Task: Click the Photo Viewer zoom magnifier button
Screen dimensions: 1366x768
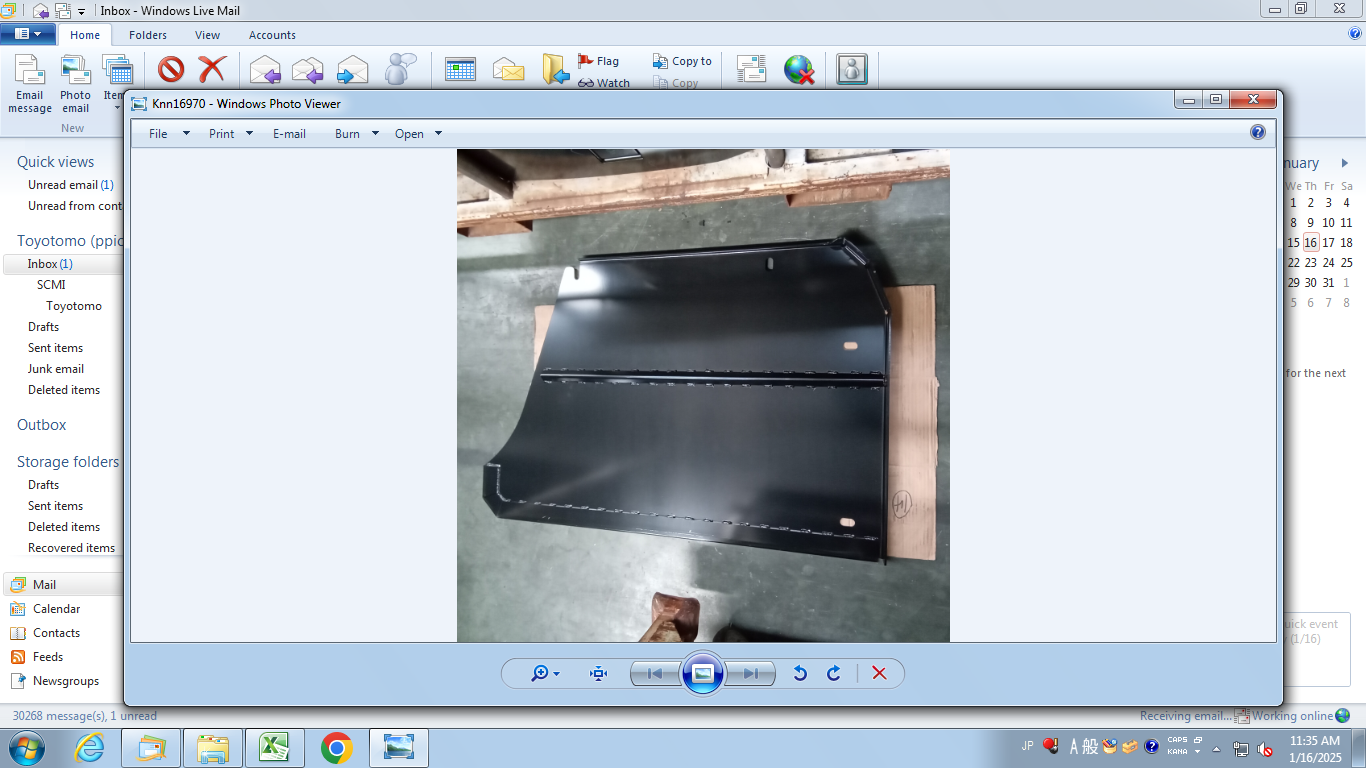Action: pos(545,674)
